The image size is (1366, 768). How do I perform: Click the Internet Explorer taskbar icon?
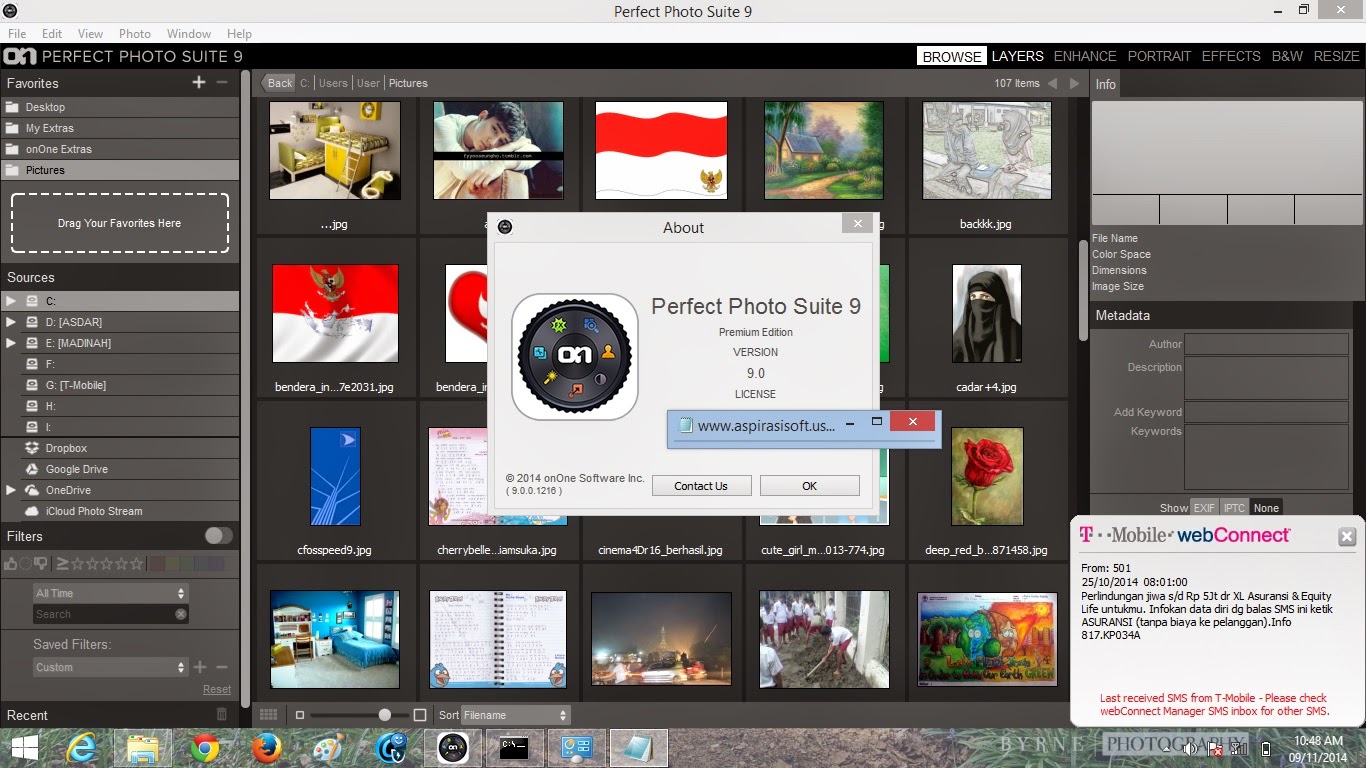82,748
